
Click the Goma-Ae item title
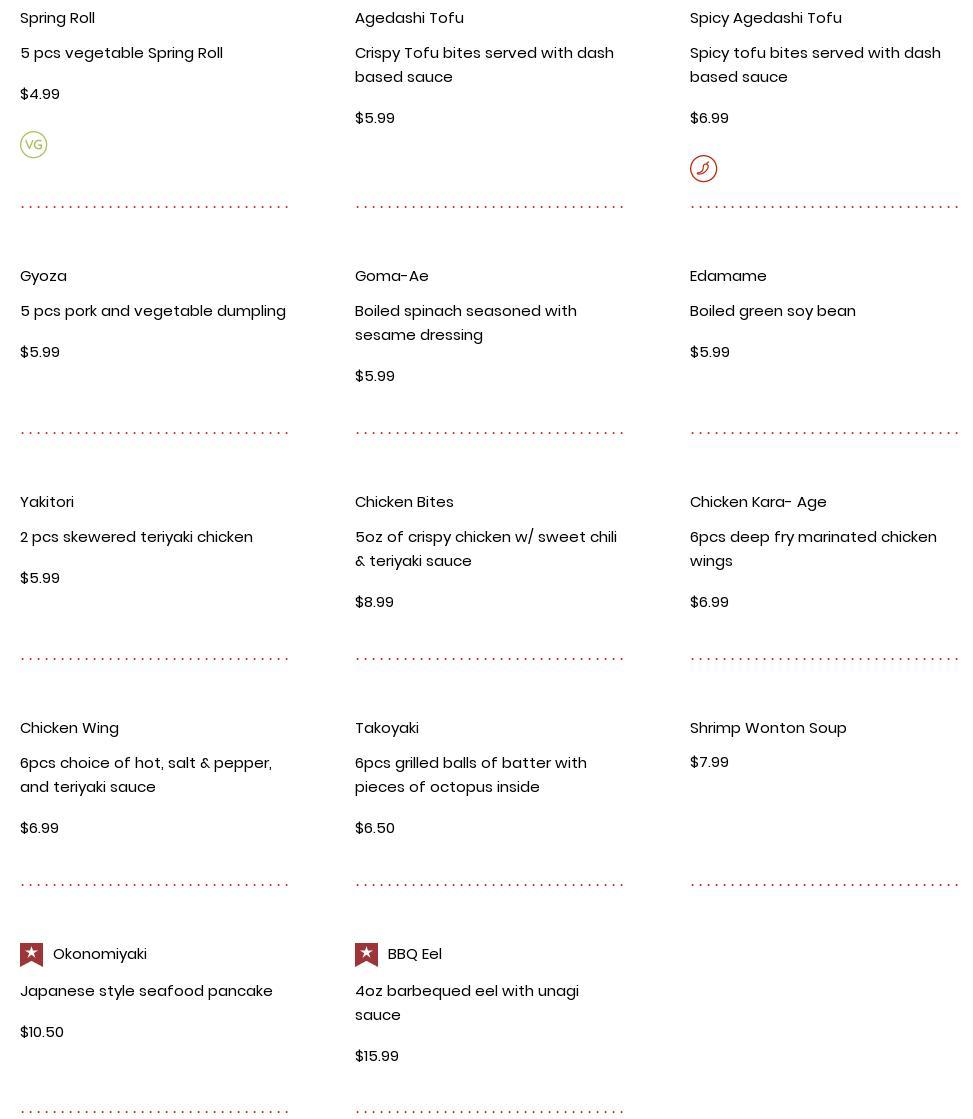[391, 276]
